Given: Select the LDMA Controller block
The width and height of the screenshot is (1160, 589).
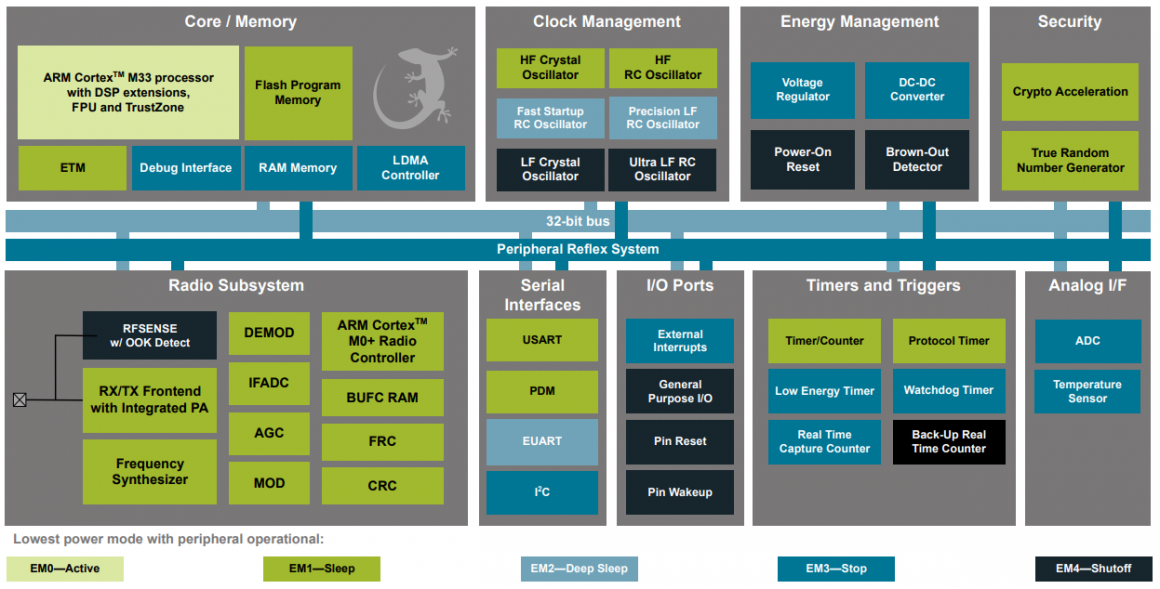Looking at the screenshot, I should tap(410, 168).
